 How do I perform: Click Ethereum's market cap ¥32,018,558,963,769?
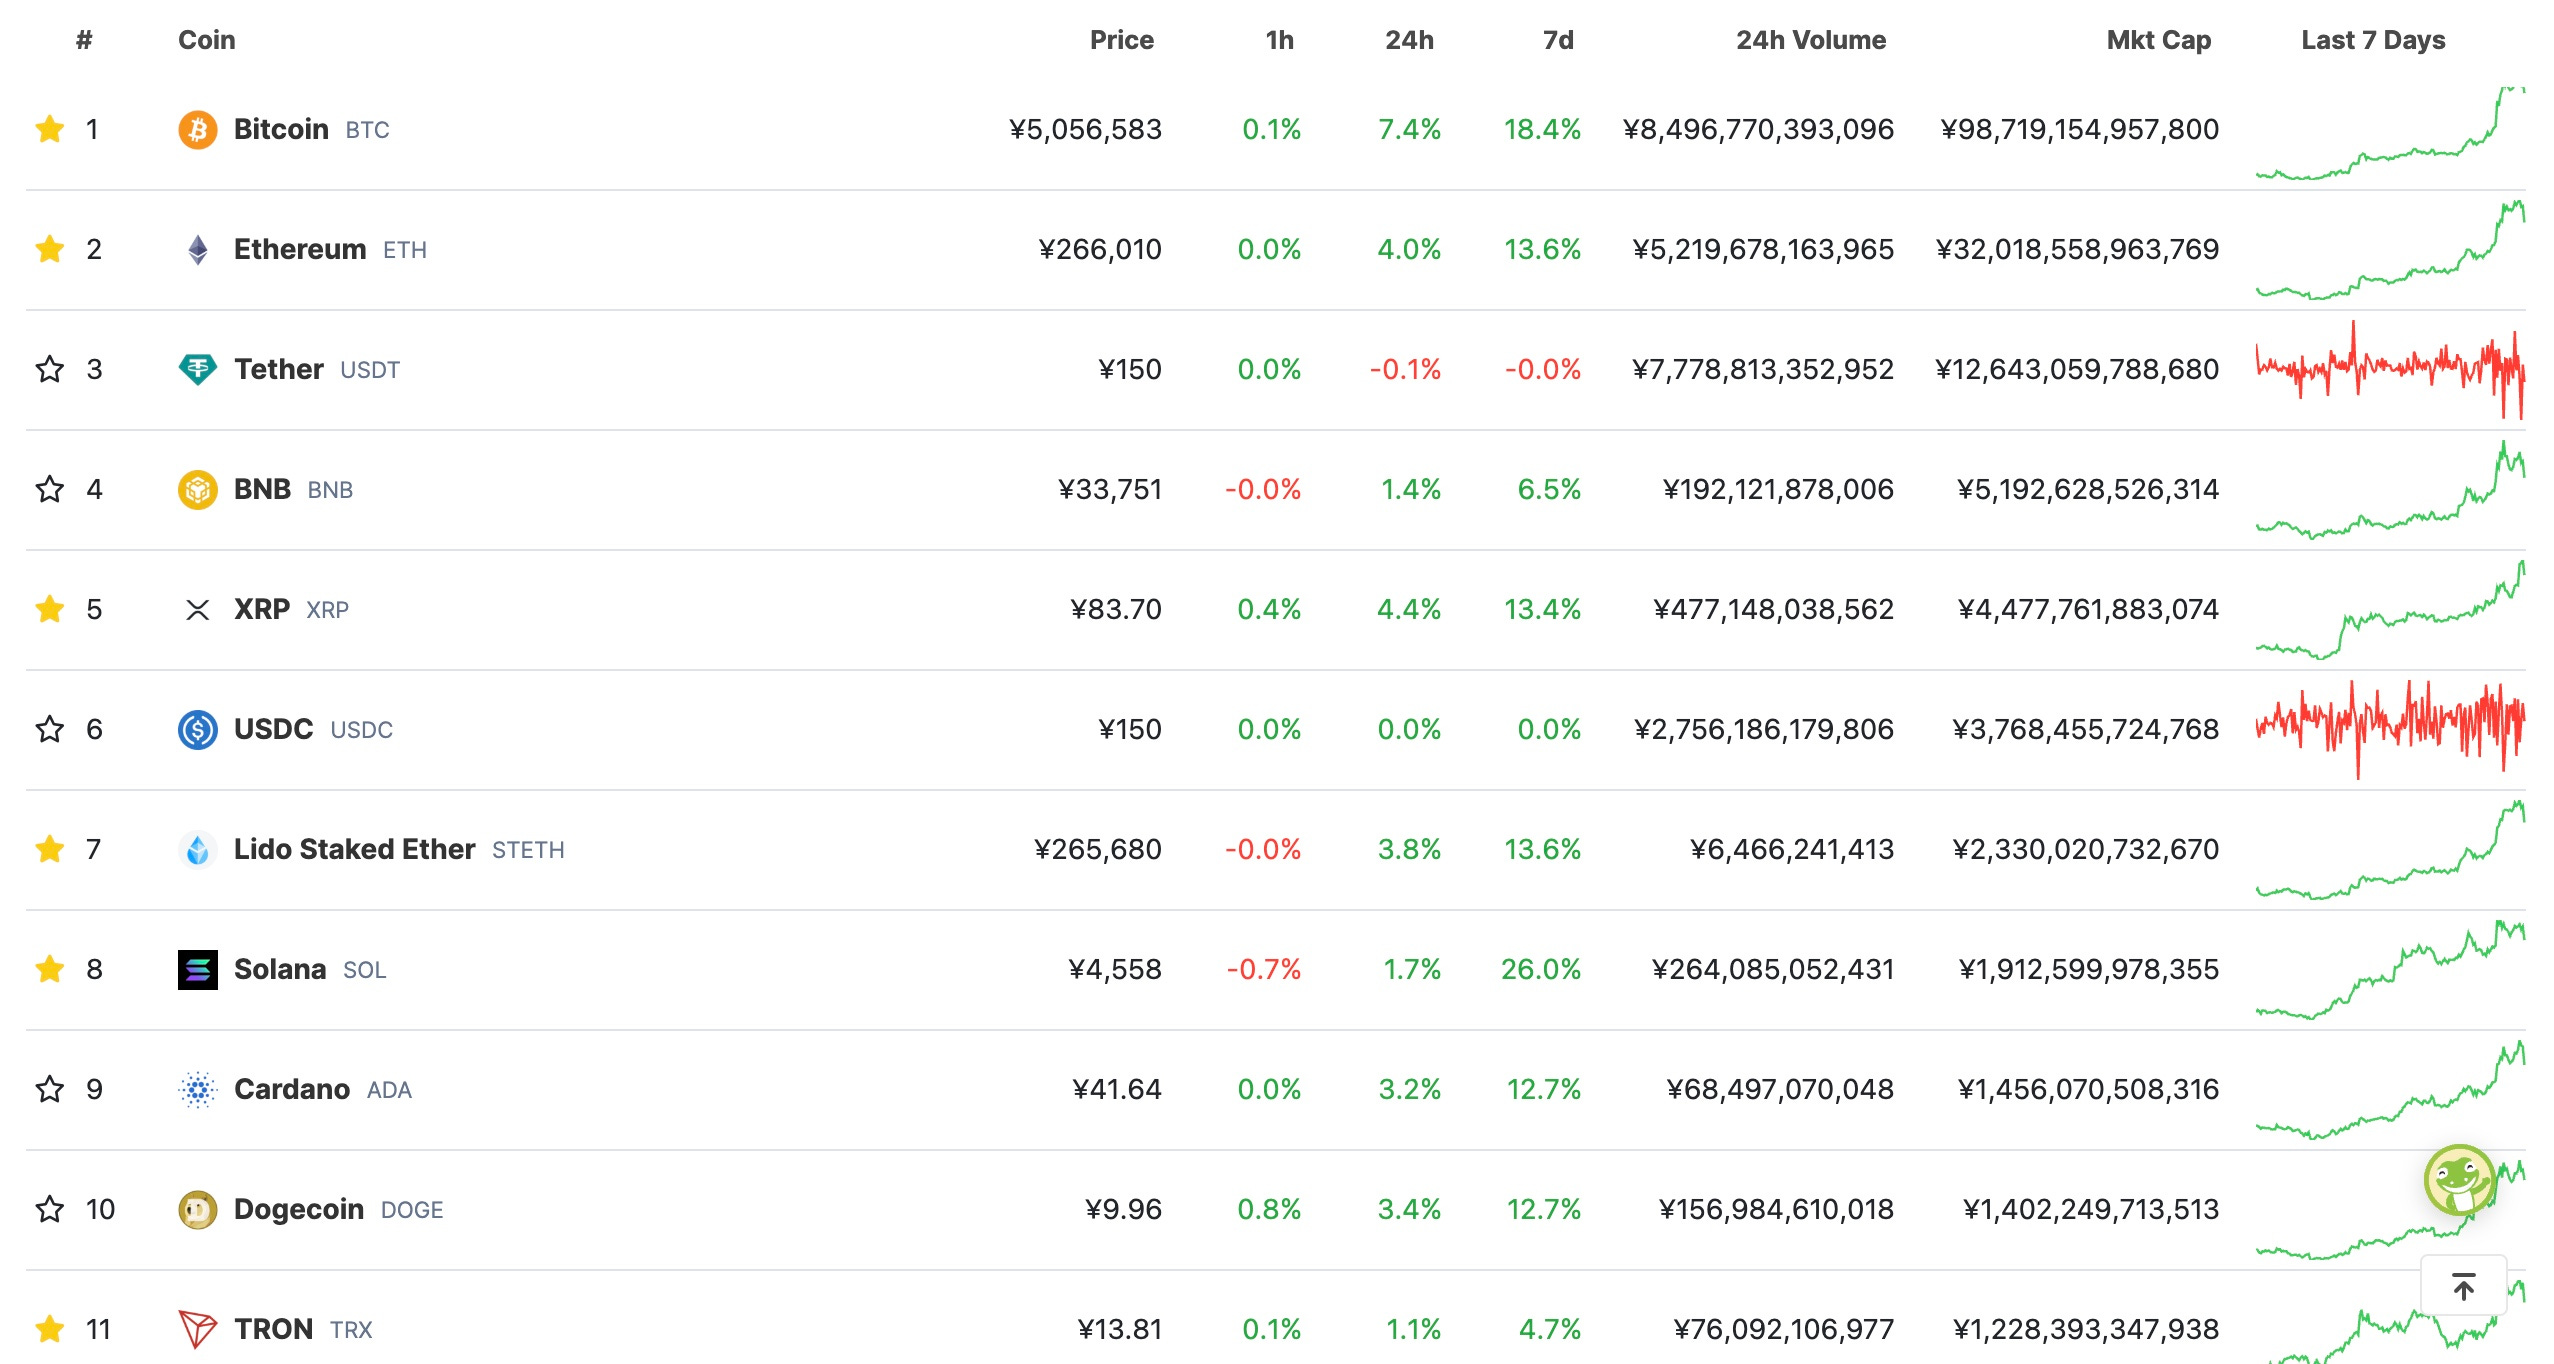2077,249
